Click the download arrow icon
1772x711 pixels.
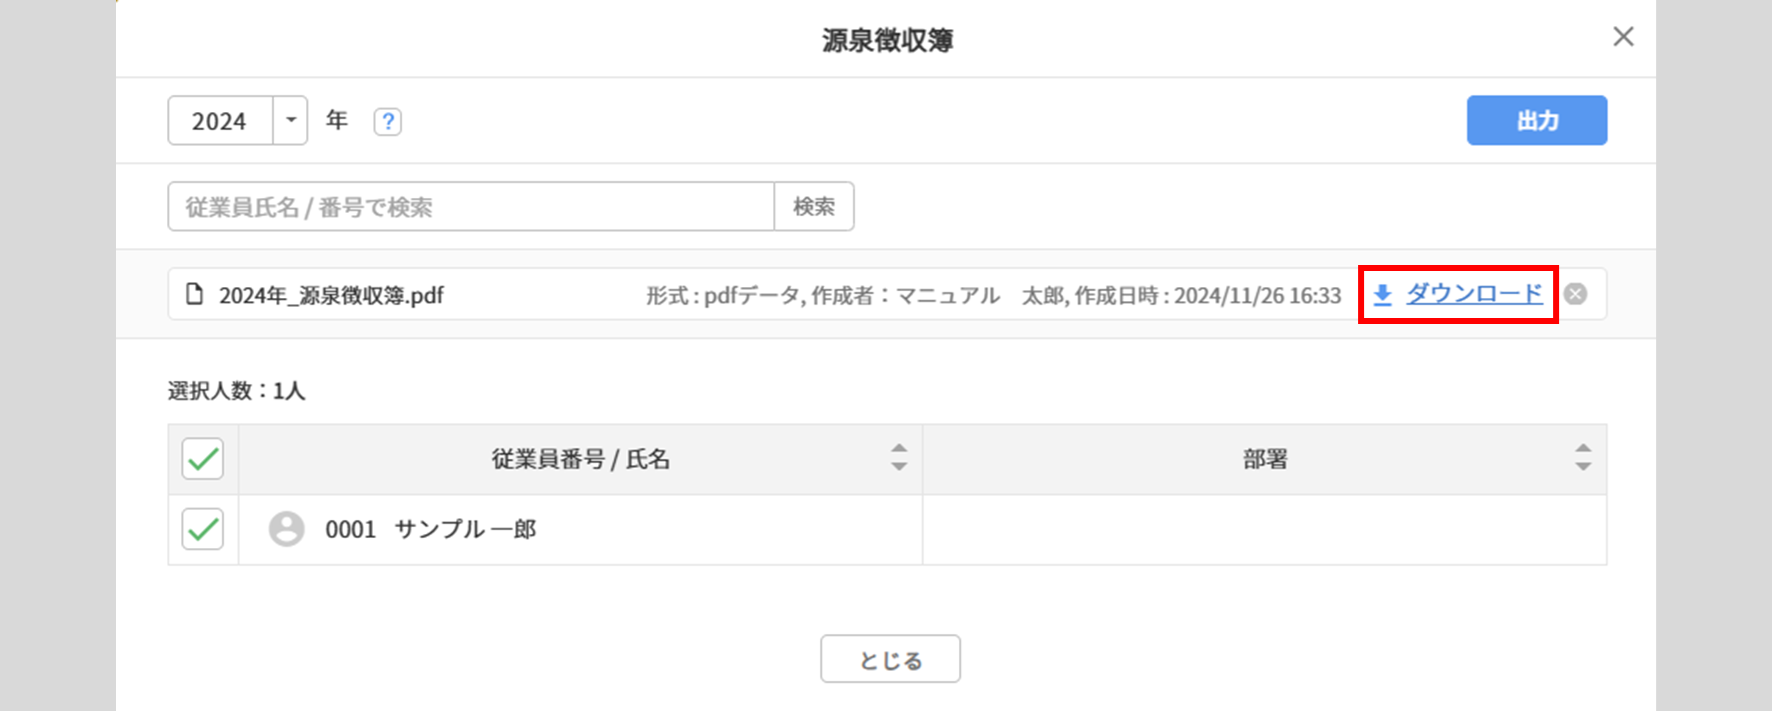(x=1383, y=294)
